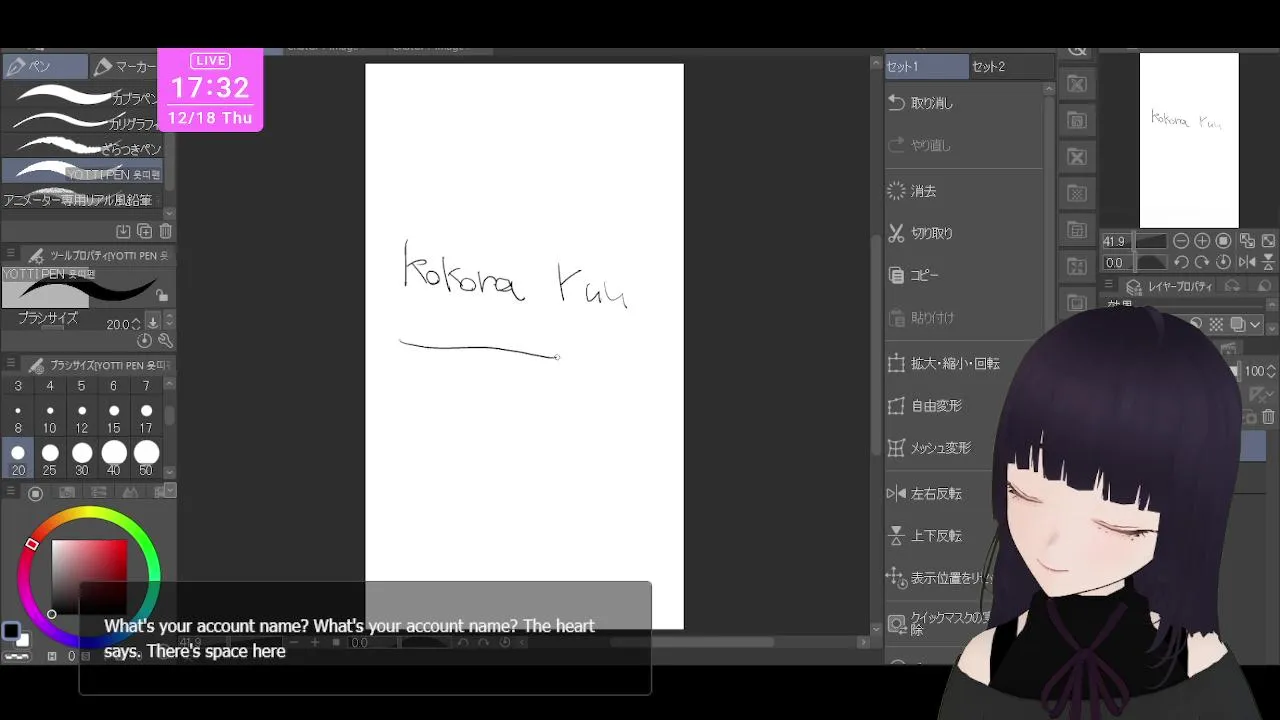
Task: Click the hue ring on color wheel
Action: coord(89,514)
